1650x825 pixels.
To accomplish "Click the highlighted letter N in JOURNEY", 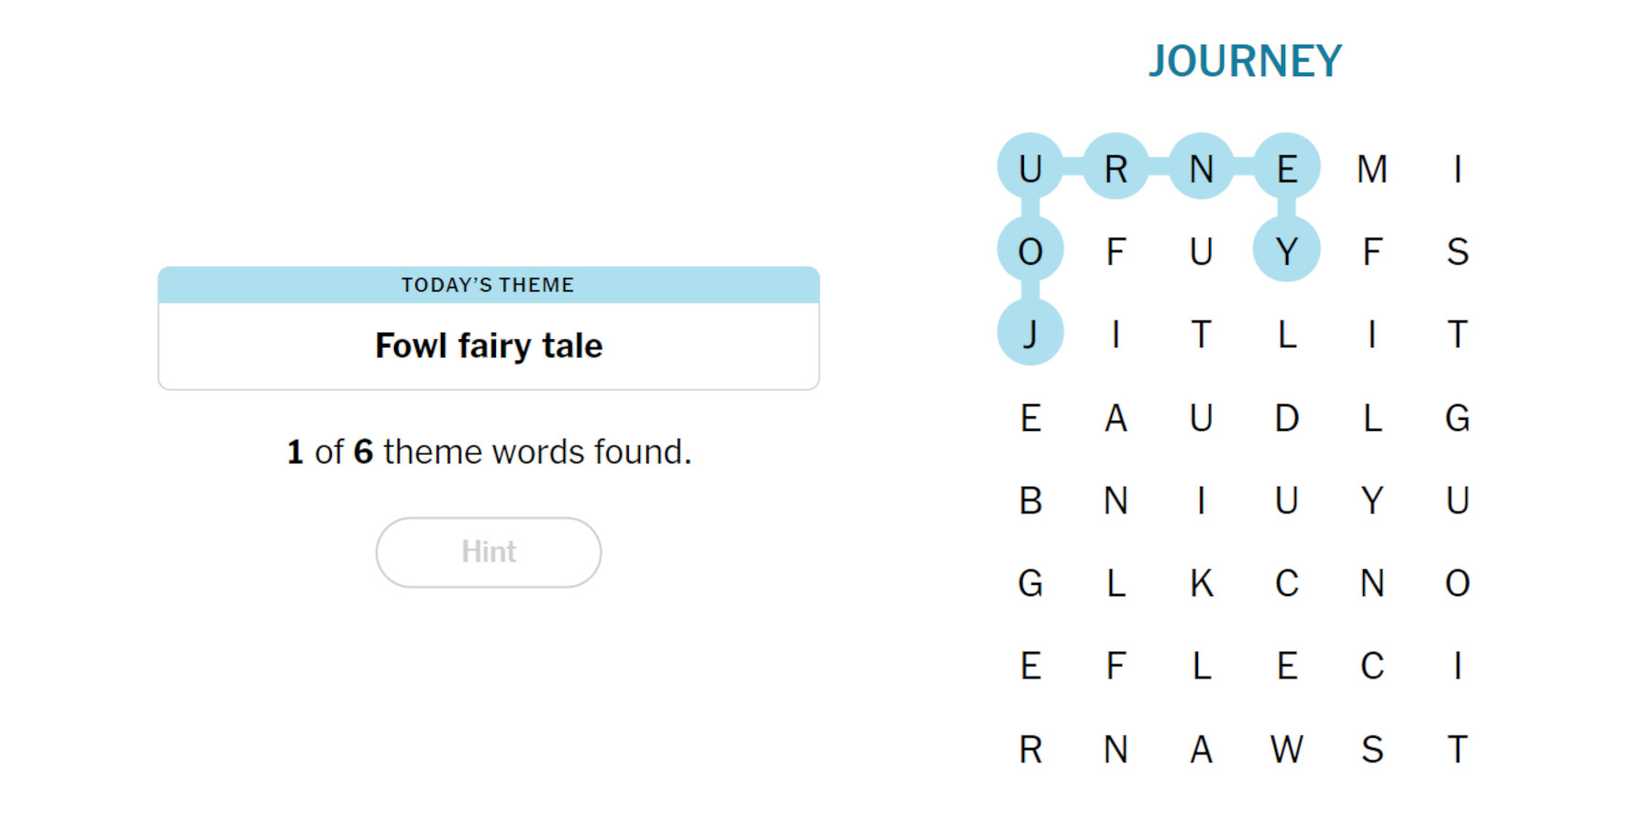I will click(1200, 167).
